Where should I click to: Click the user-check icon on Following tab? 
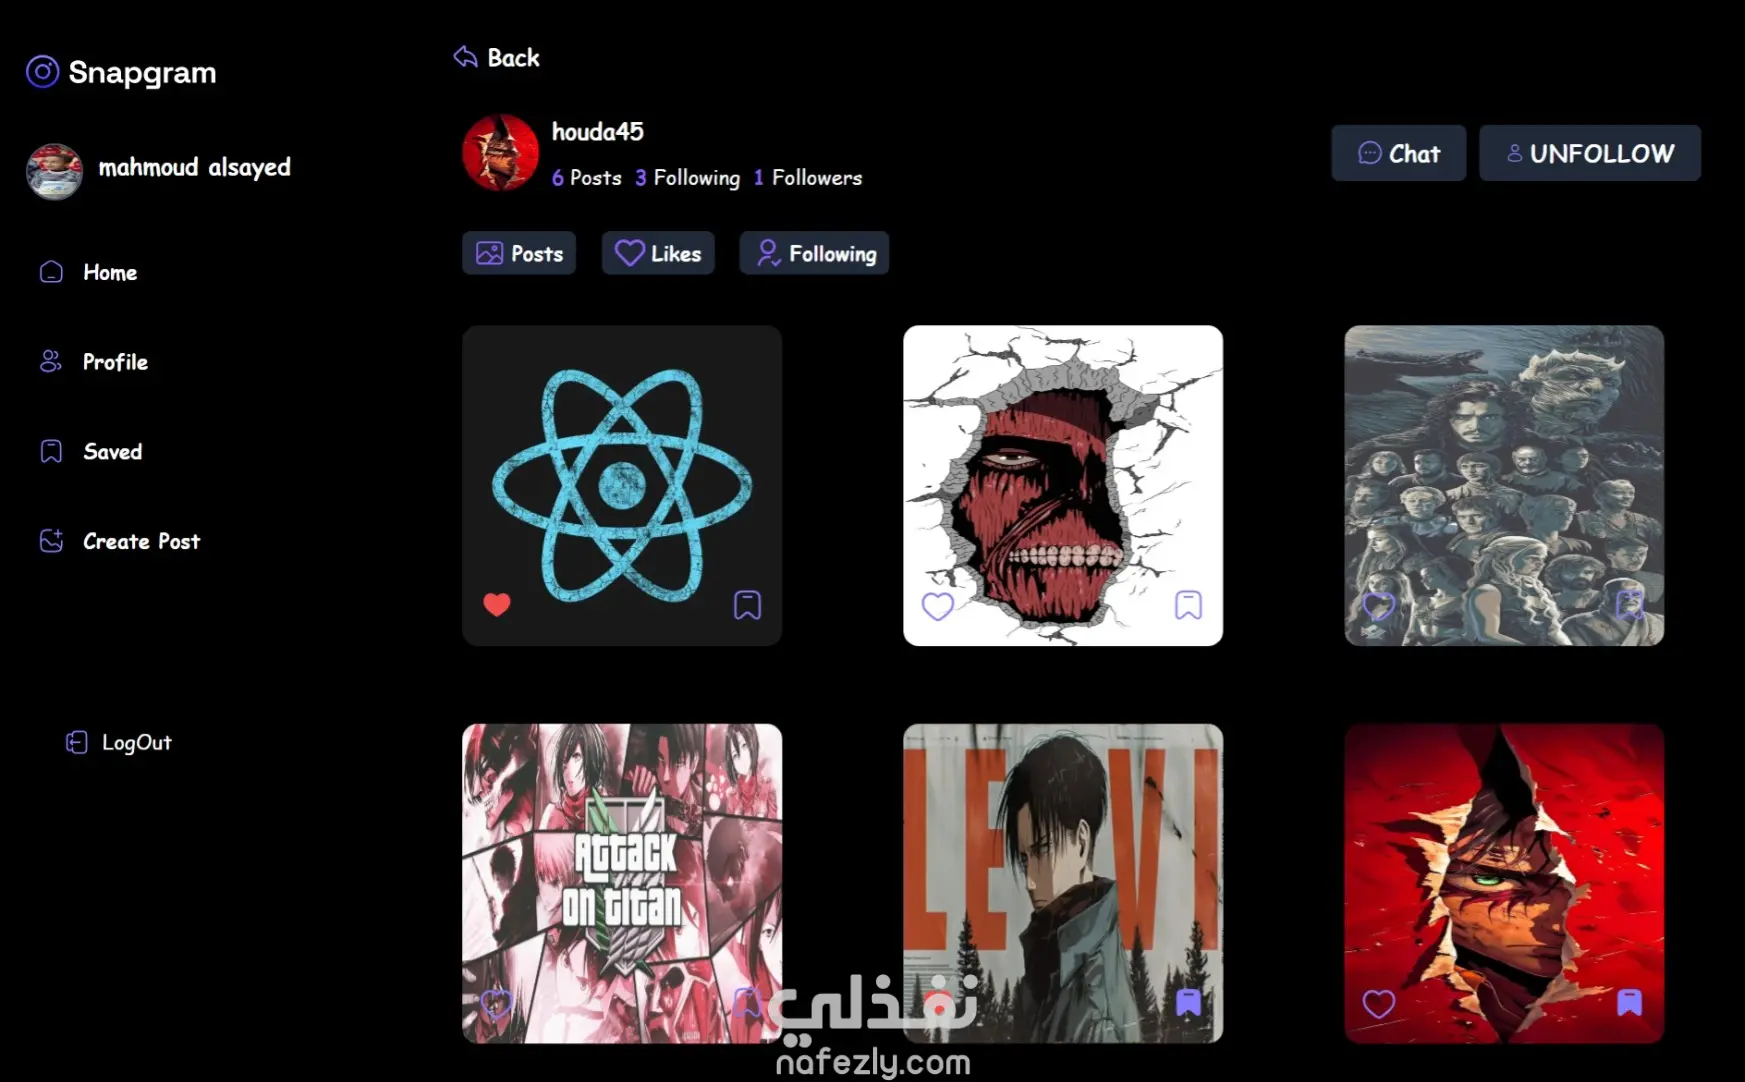[x=768, y=253]
